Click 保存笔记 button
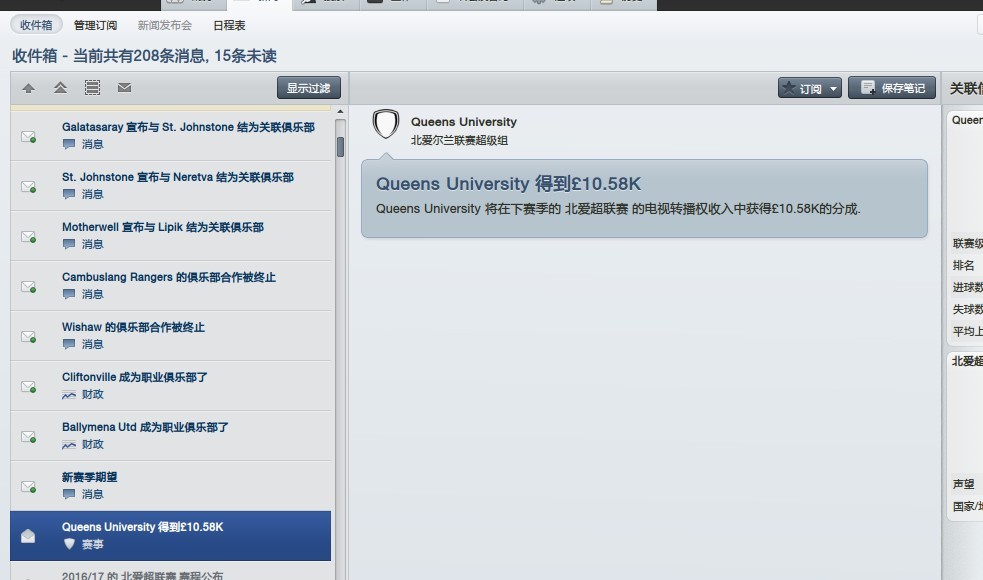This screenshot has height=580, width=983. pos(891,88)
